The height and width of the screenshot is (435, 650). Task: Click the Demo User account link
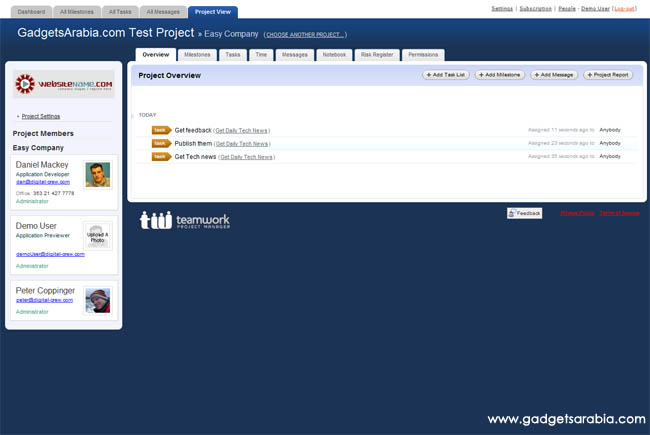point(595,9)
